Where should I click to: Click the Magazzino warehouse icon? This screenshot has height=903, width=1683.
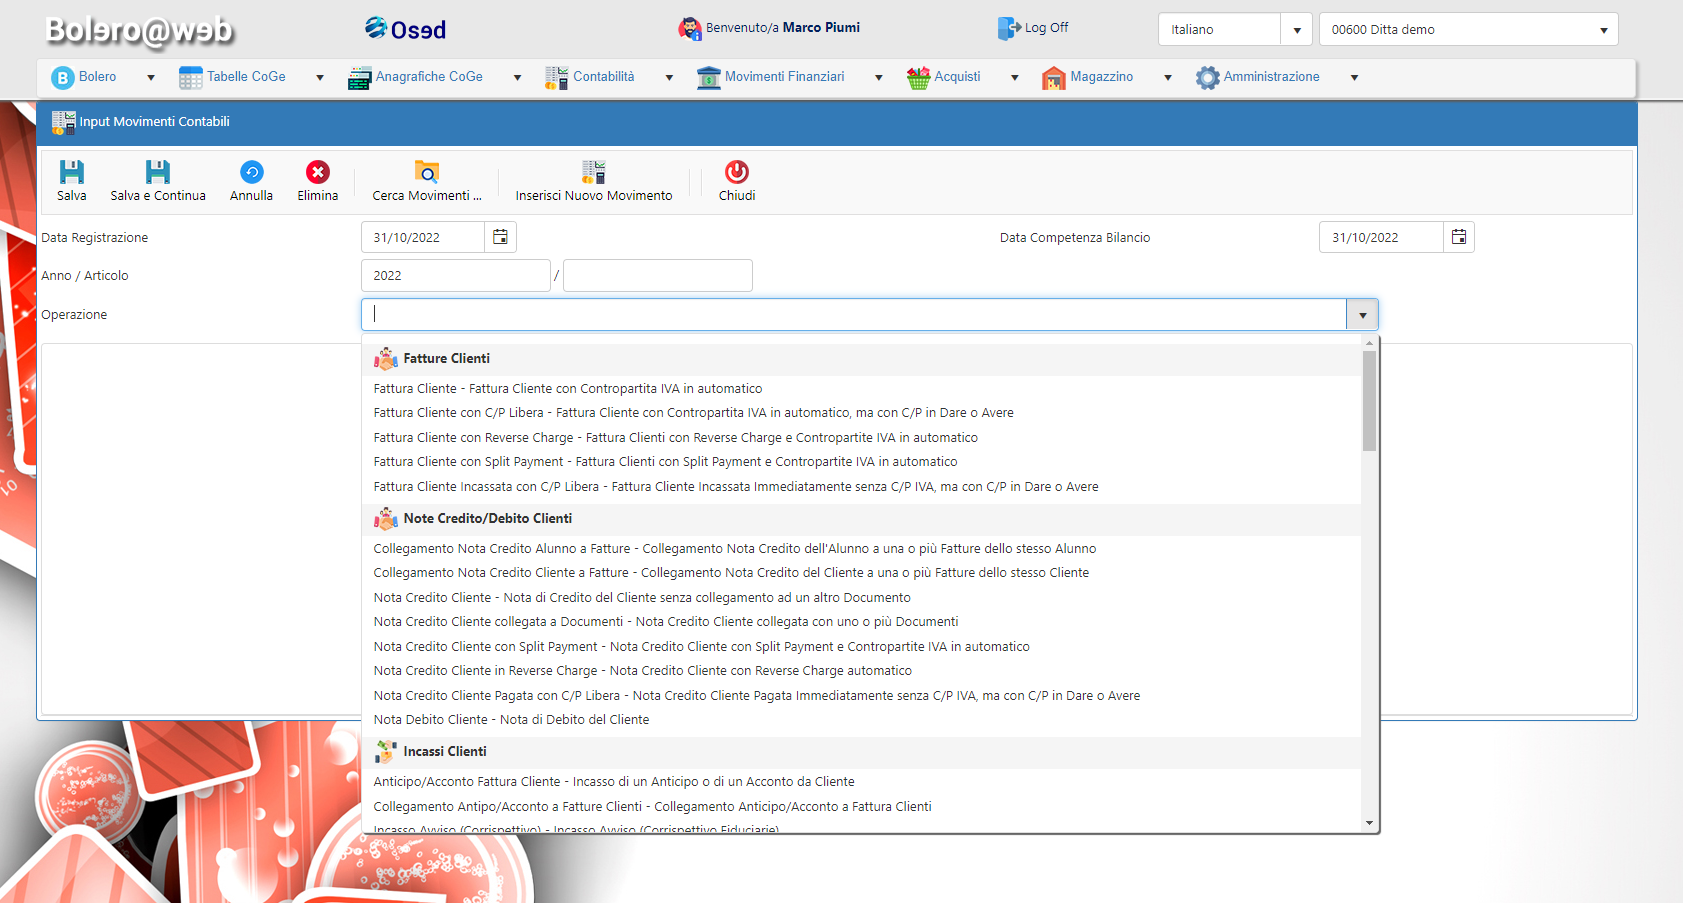[x=1054, y=77]
